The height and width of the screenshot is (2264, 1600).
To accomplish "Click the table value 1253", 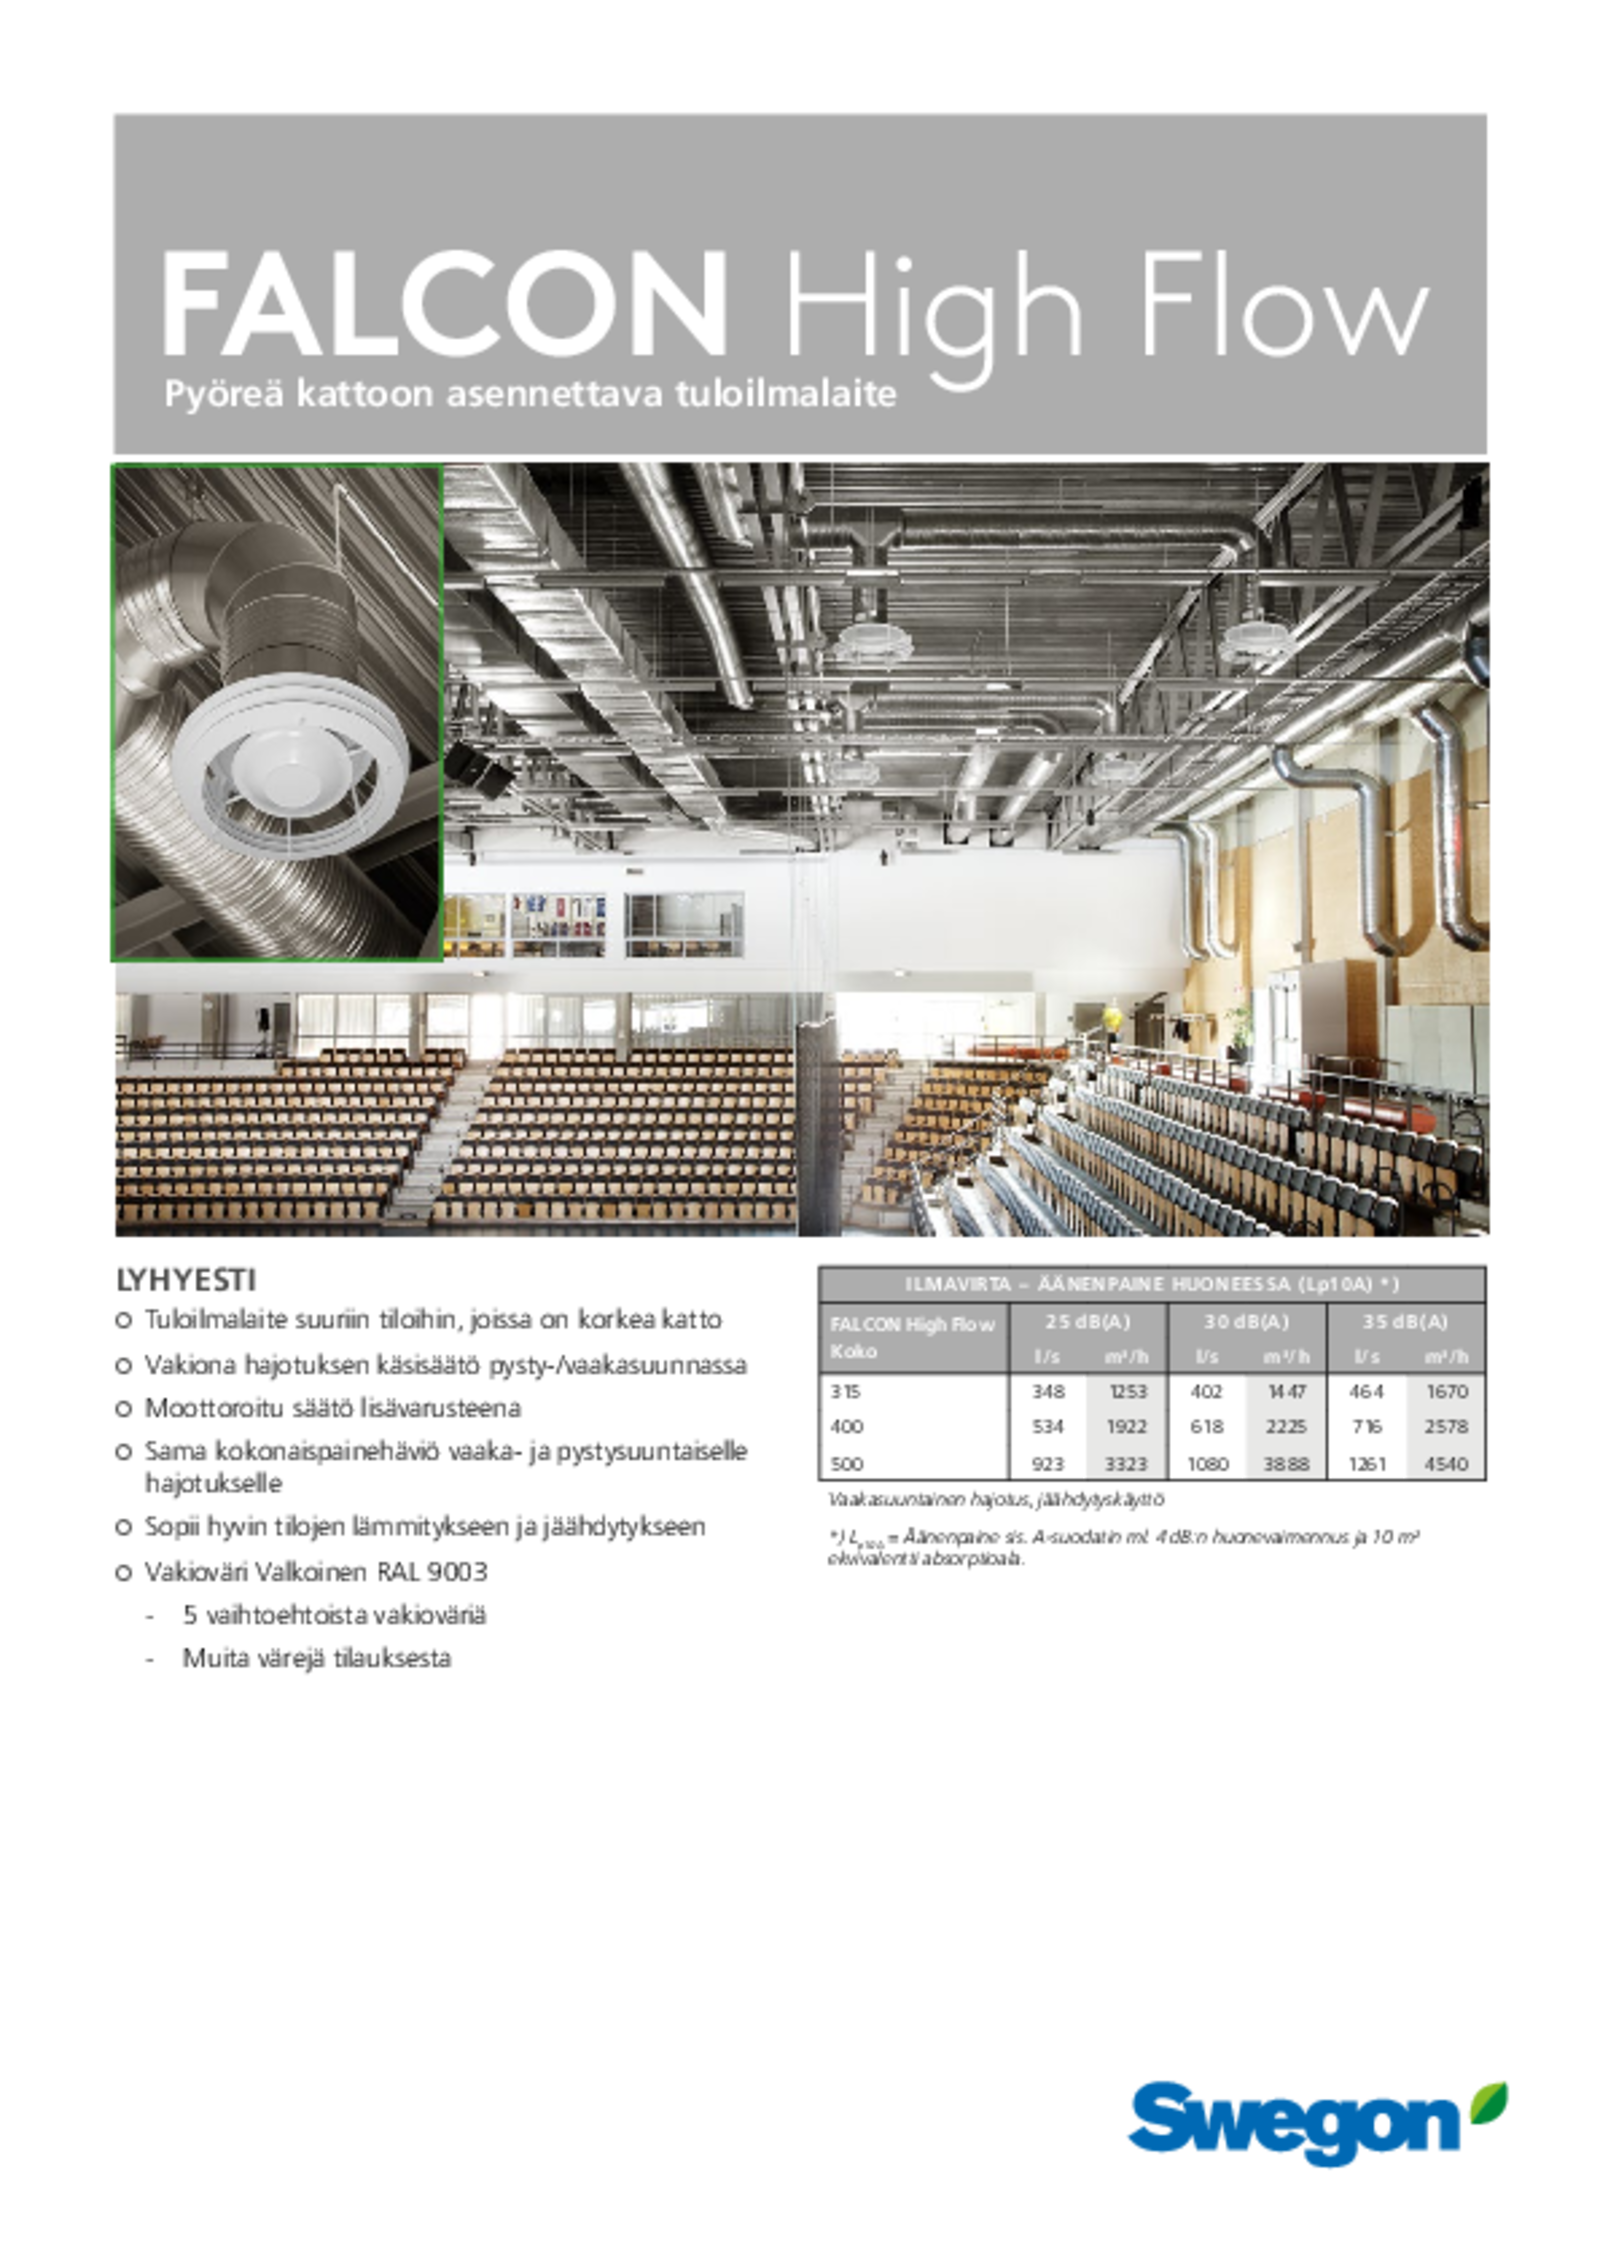I will click(x=1127, y=1391).
